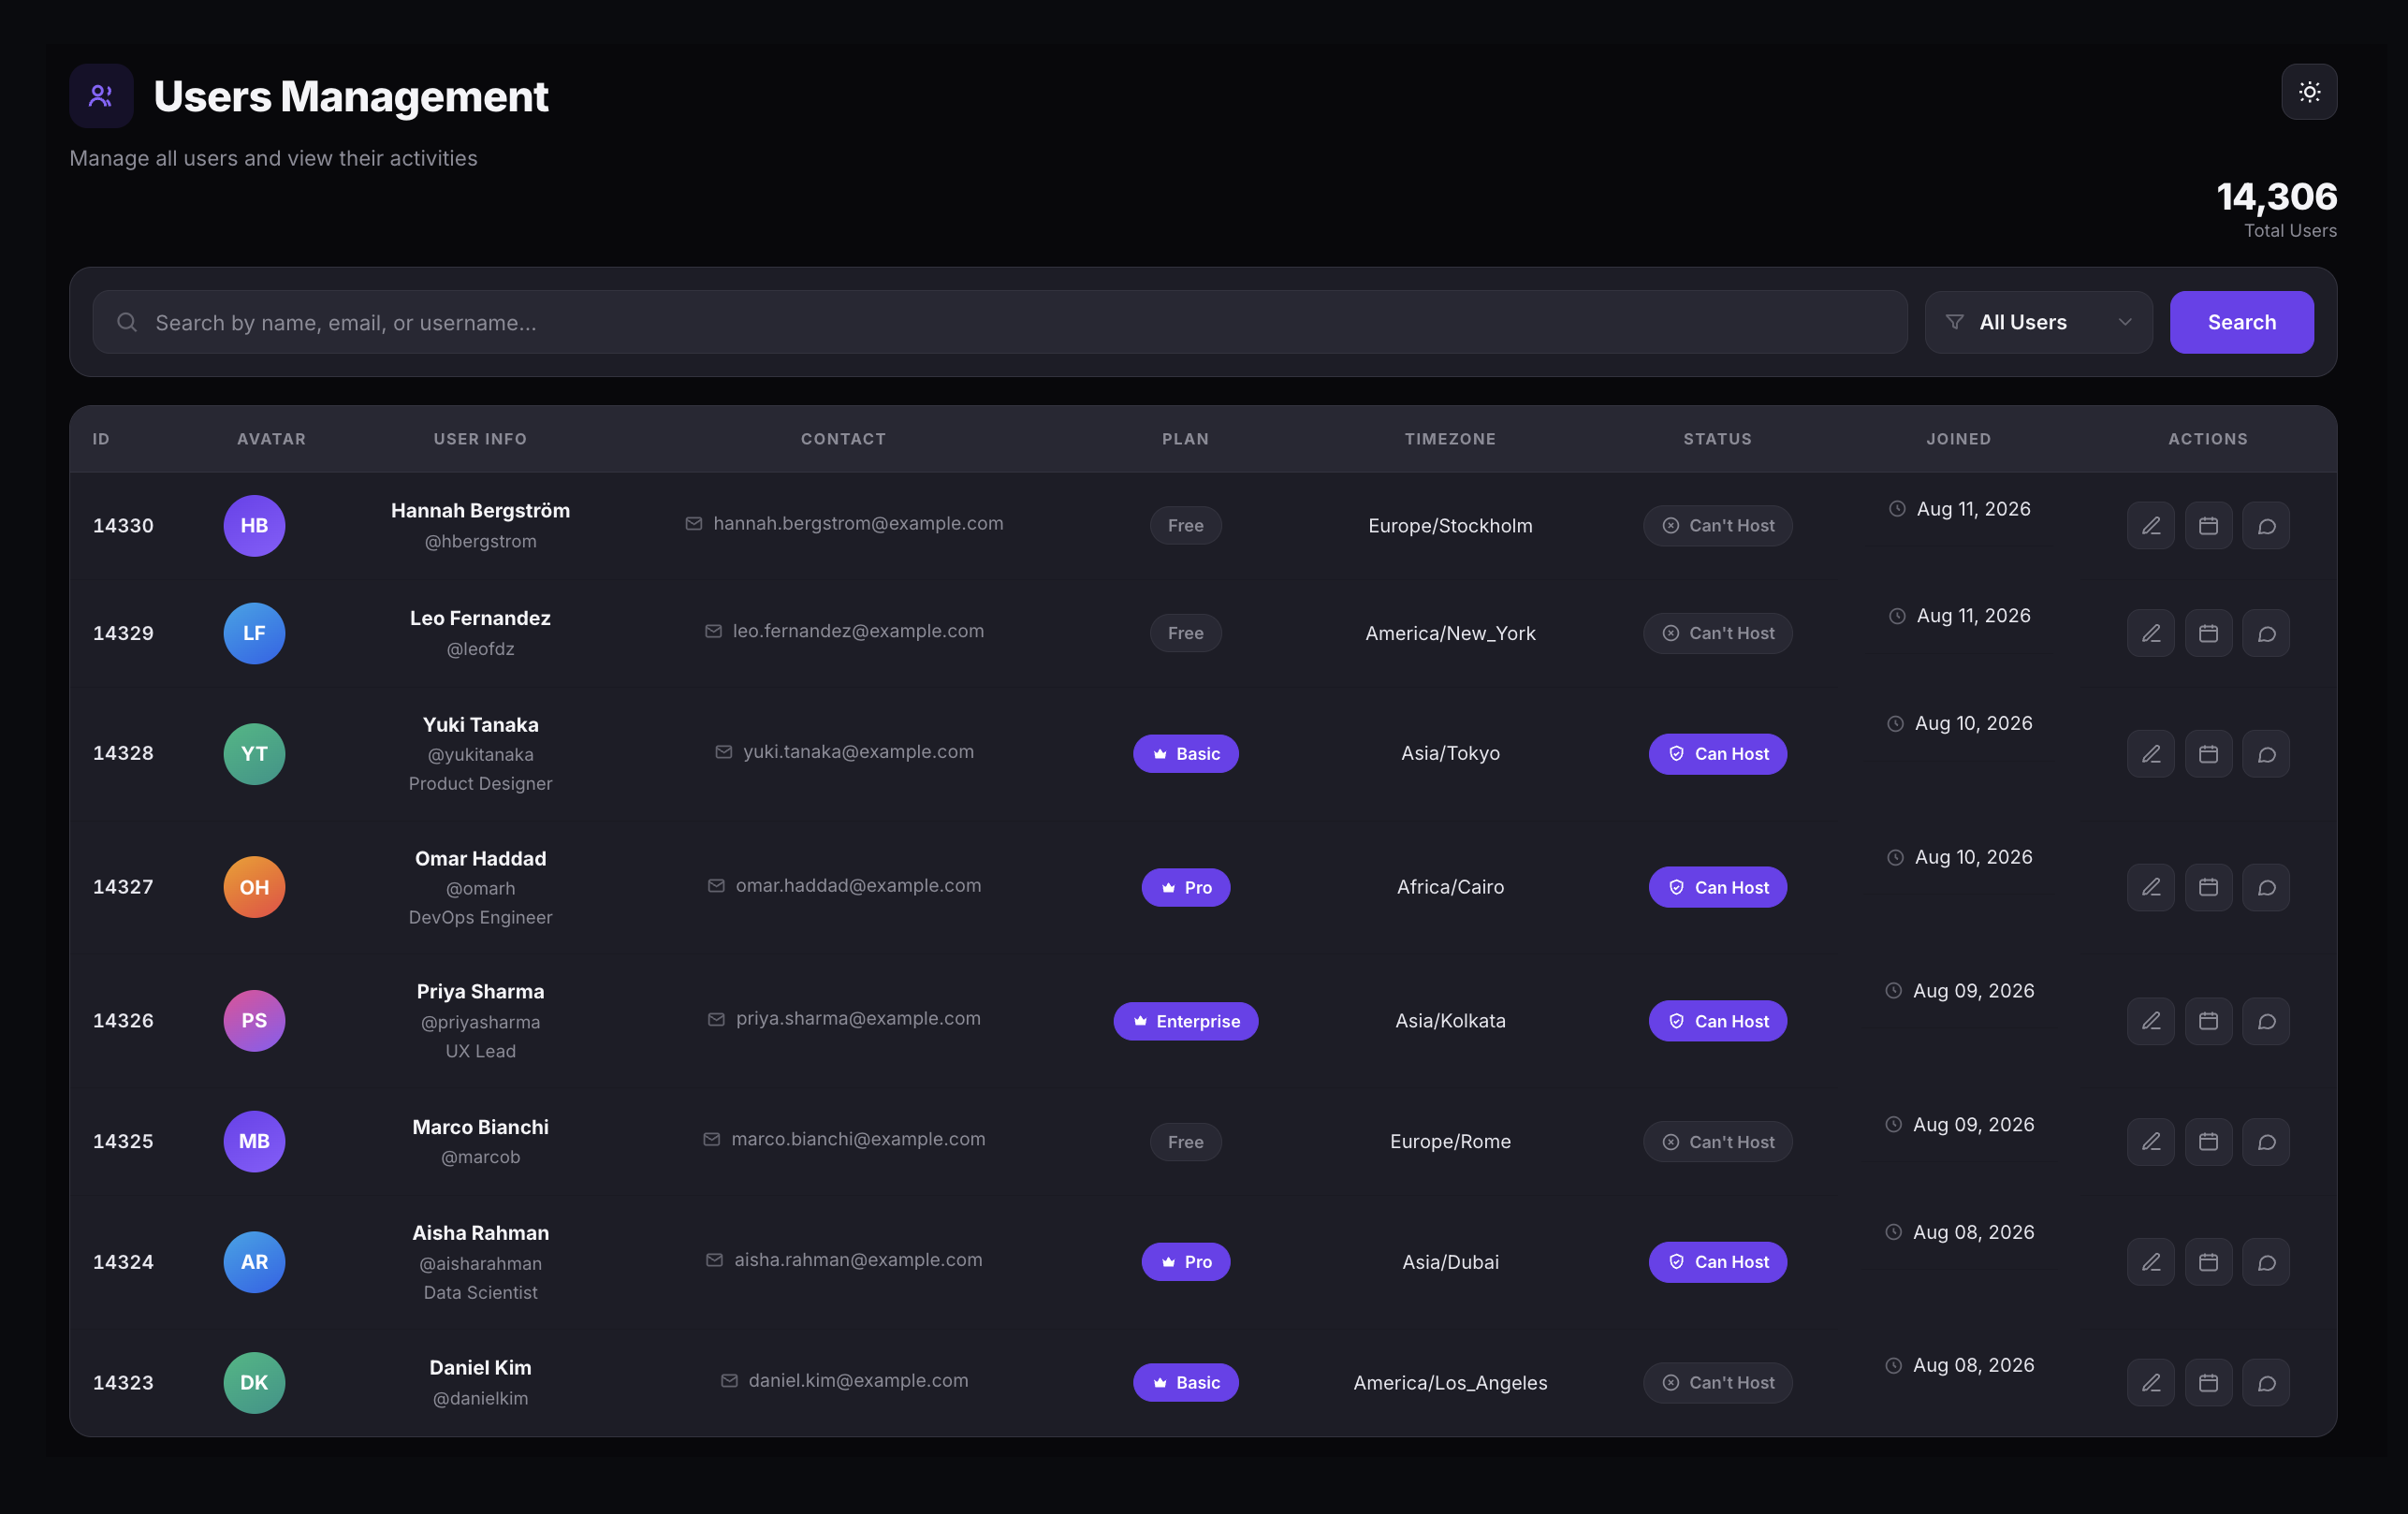
Task: Open the calendar action for Hannah Bergström
Action: [x=2208, y=526]
